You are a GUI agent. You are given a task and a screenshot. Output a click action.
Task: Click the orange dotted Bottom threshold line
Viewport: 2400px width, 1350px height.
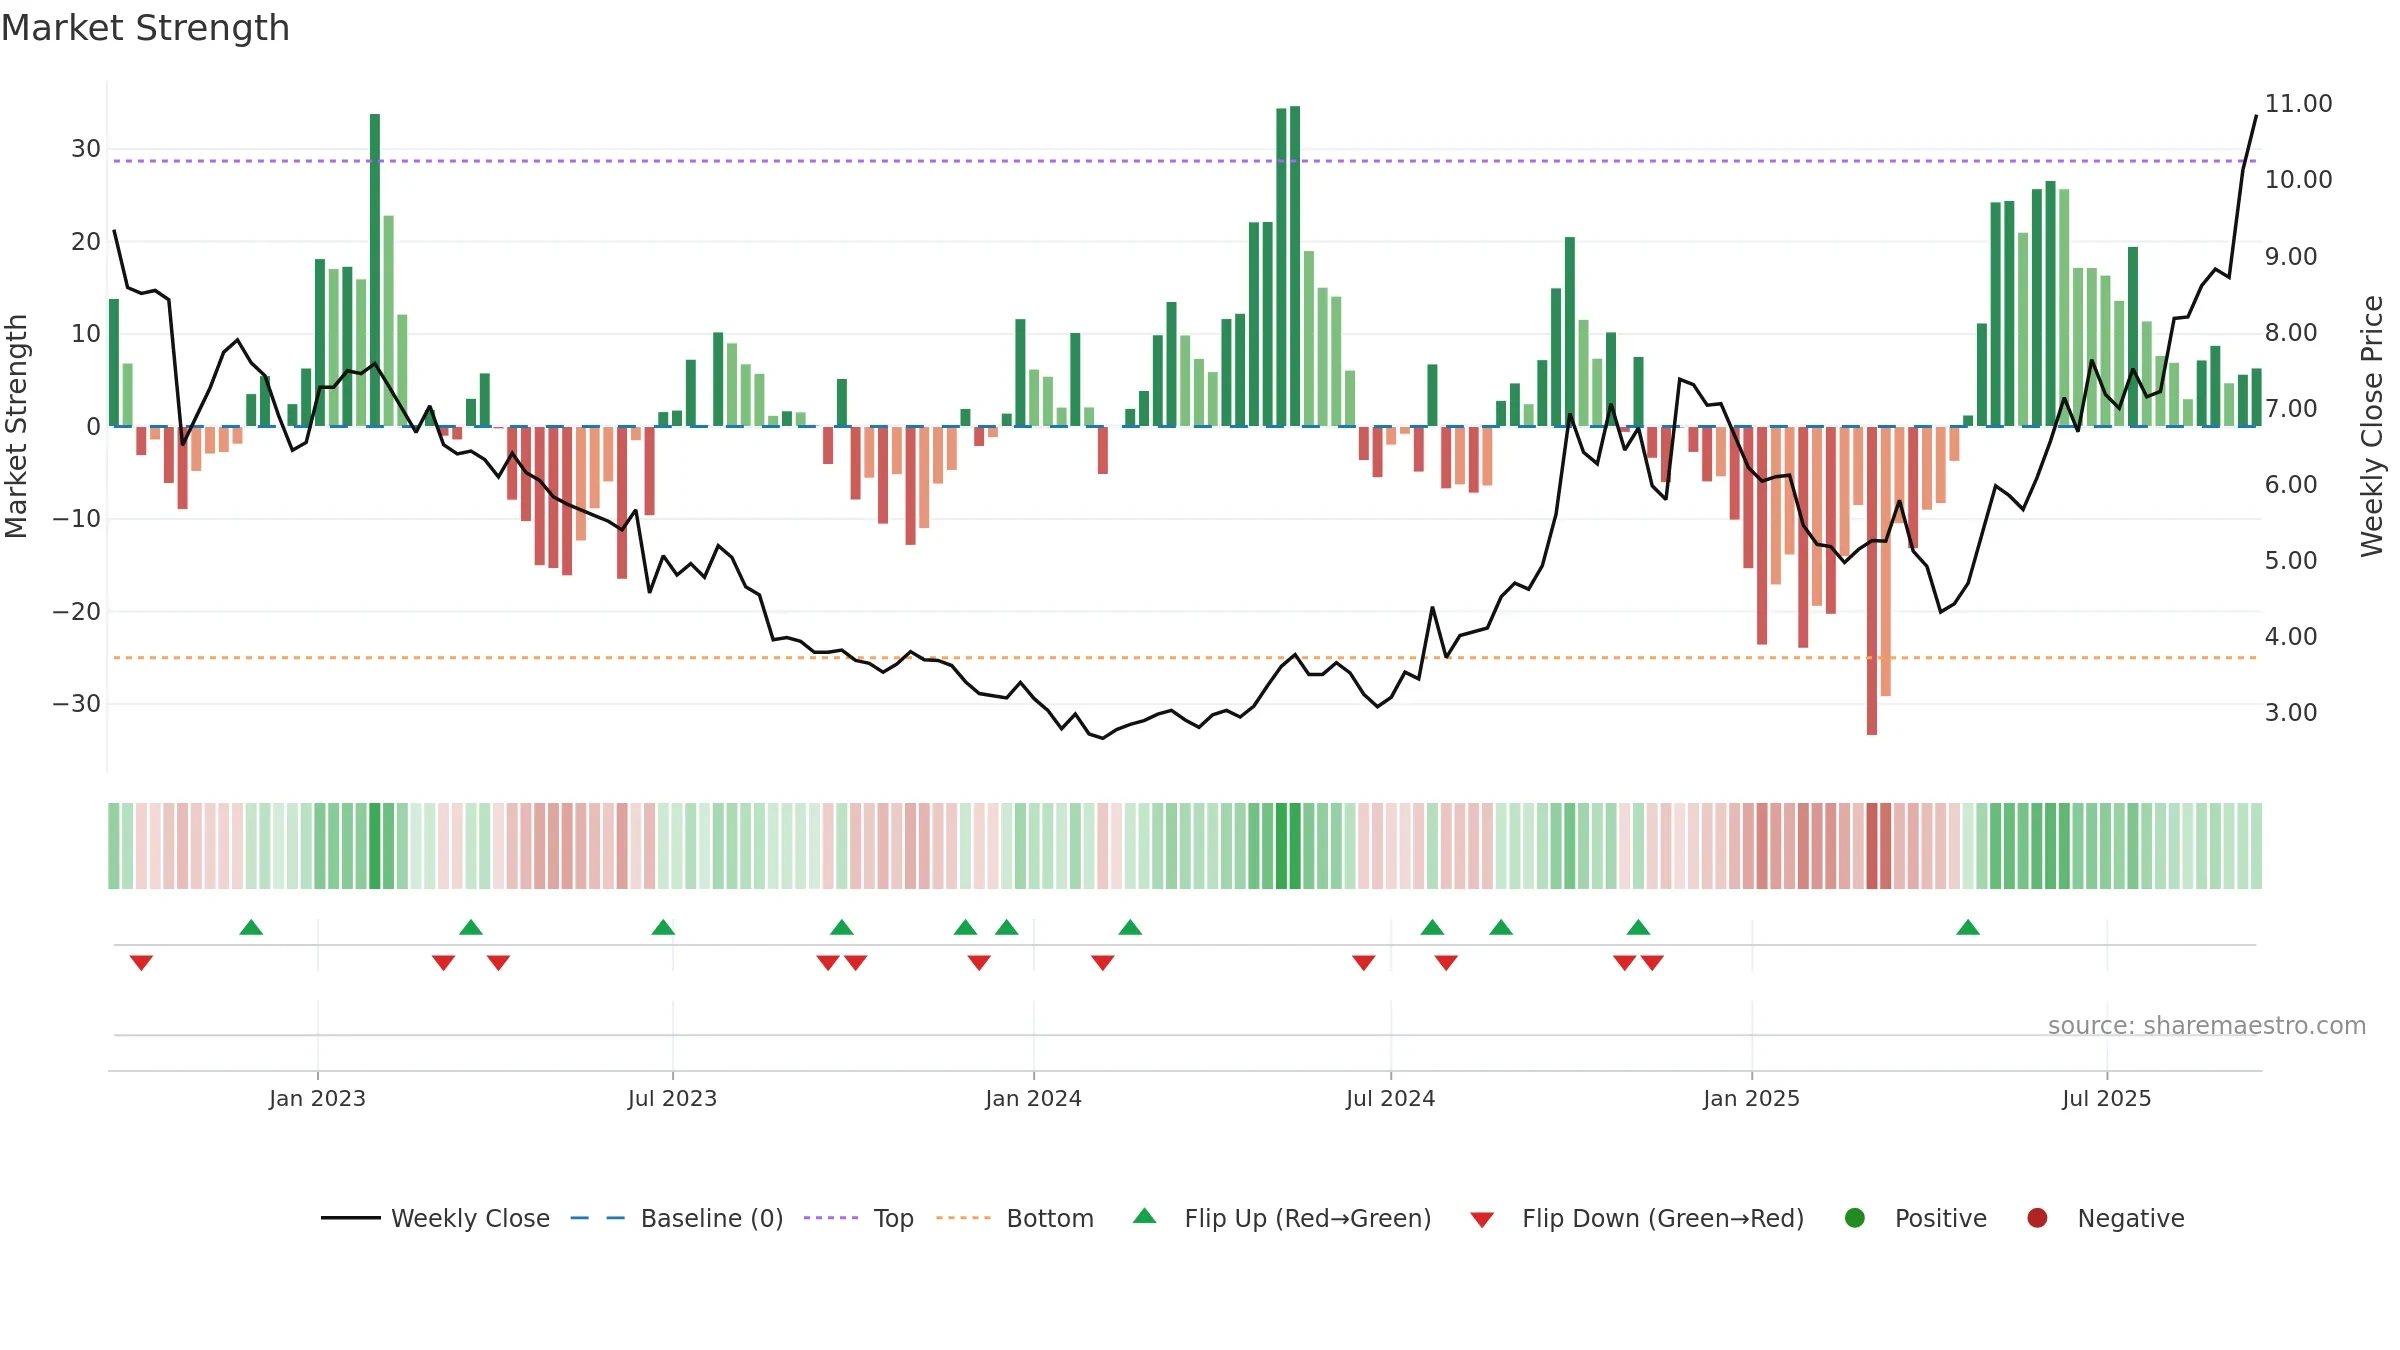pyautogui.click(x=1185, y=658)
